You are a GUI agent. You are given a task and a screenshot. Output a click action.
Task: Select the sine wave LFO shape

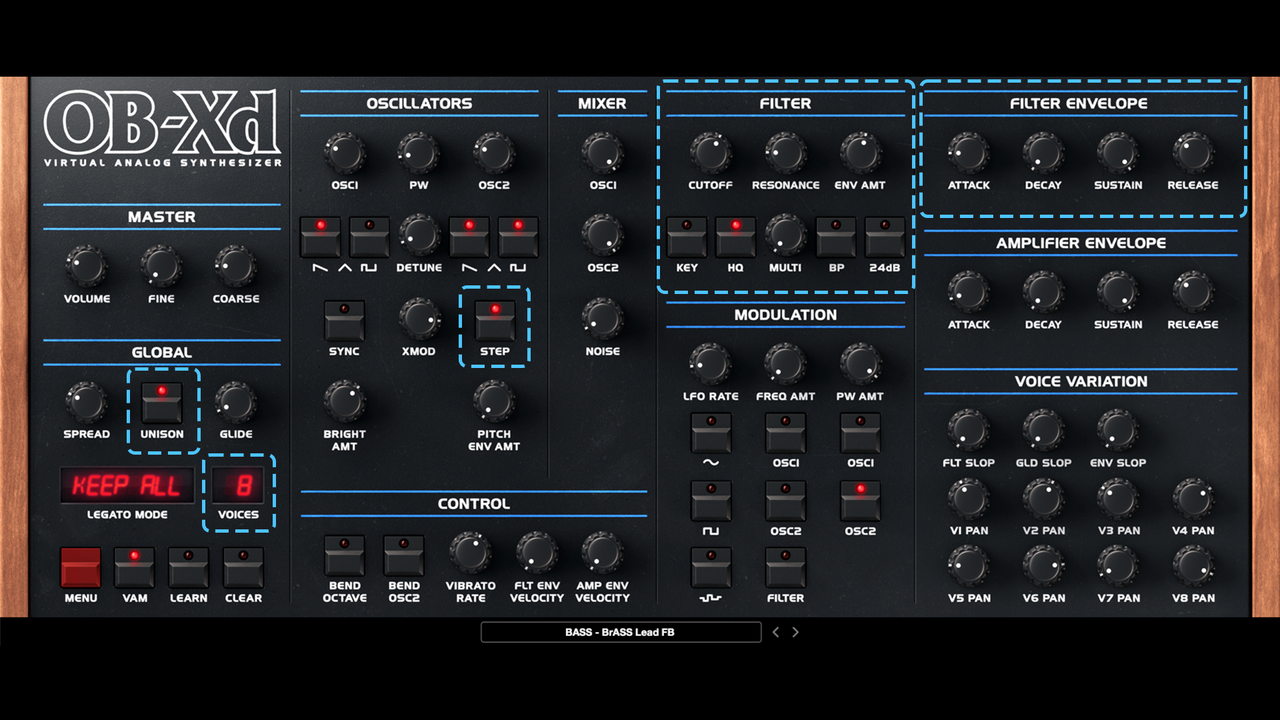[x=711, y=432]
